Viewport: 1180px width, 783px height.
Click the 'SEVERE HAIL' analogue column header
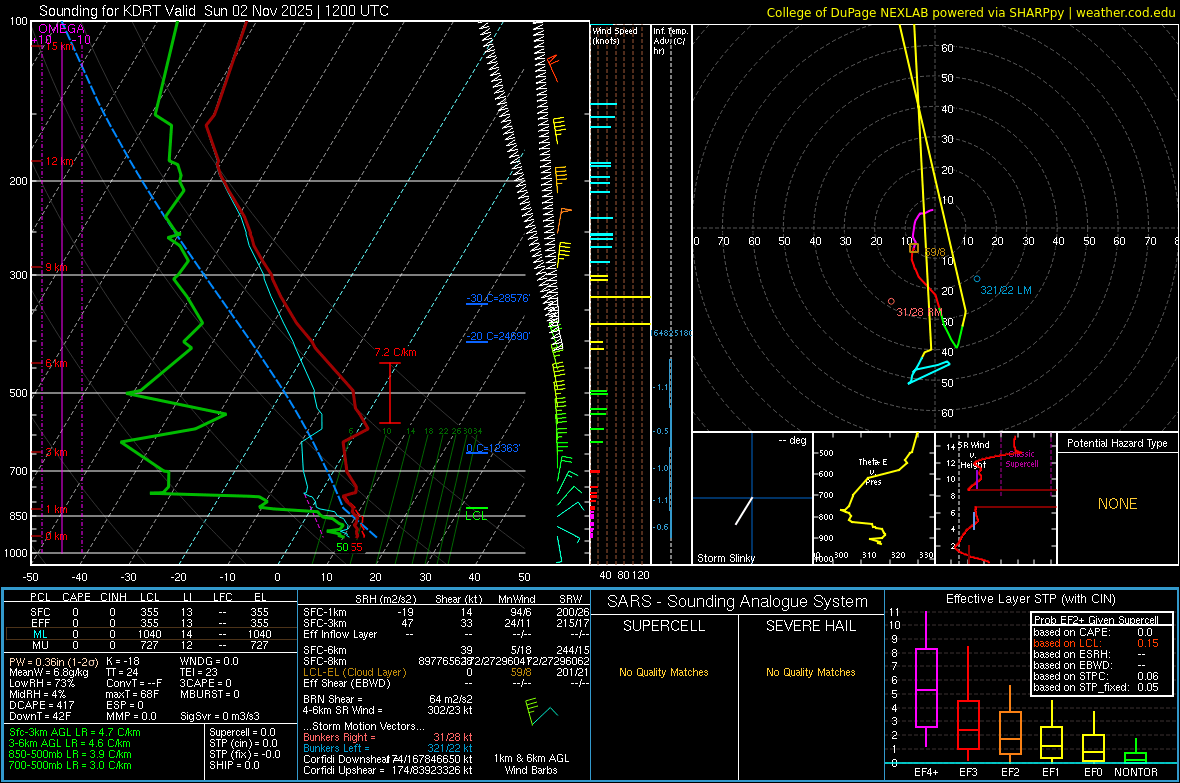pyautogui.click(x=810, y=626)
